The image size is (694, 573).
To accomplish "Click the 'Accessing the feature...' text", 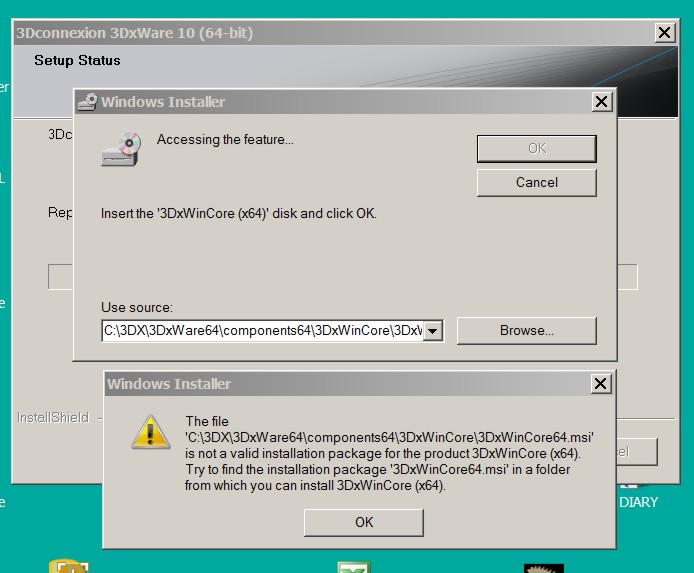I will 225,140.
